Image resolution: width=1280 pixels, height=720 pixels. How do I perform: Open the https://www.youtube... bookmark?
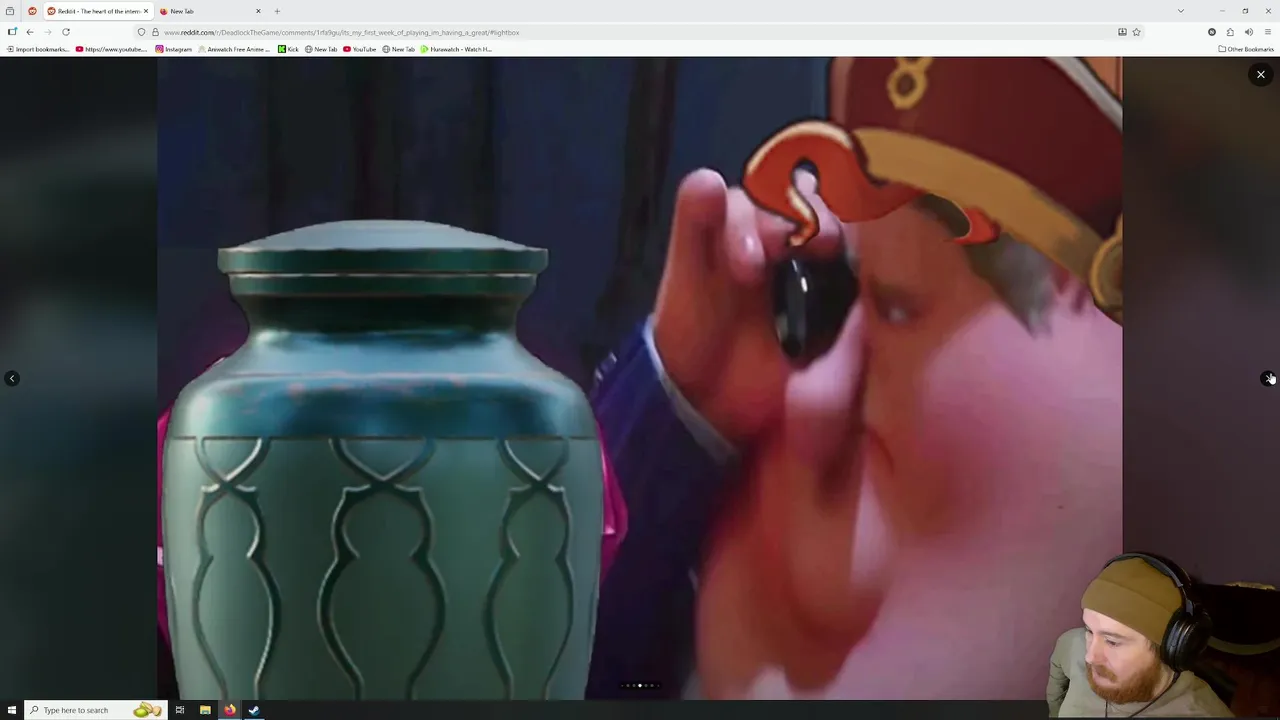click(111, 49)
